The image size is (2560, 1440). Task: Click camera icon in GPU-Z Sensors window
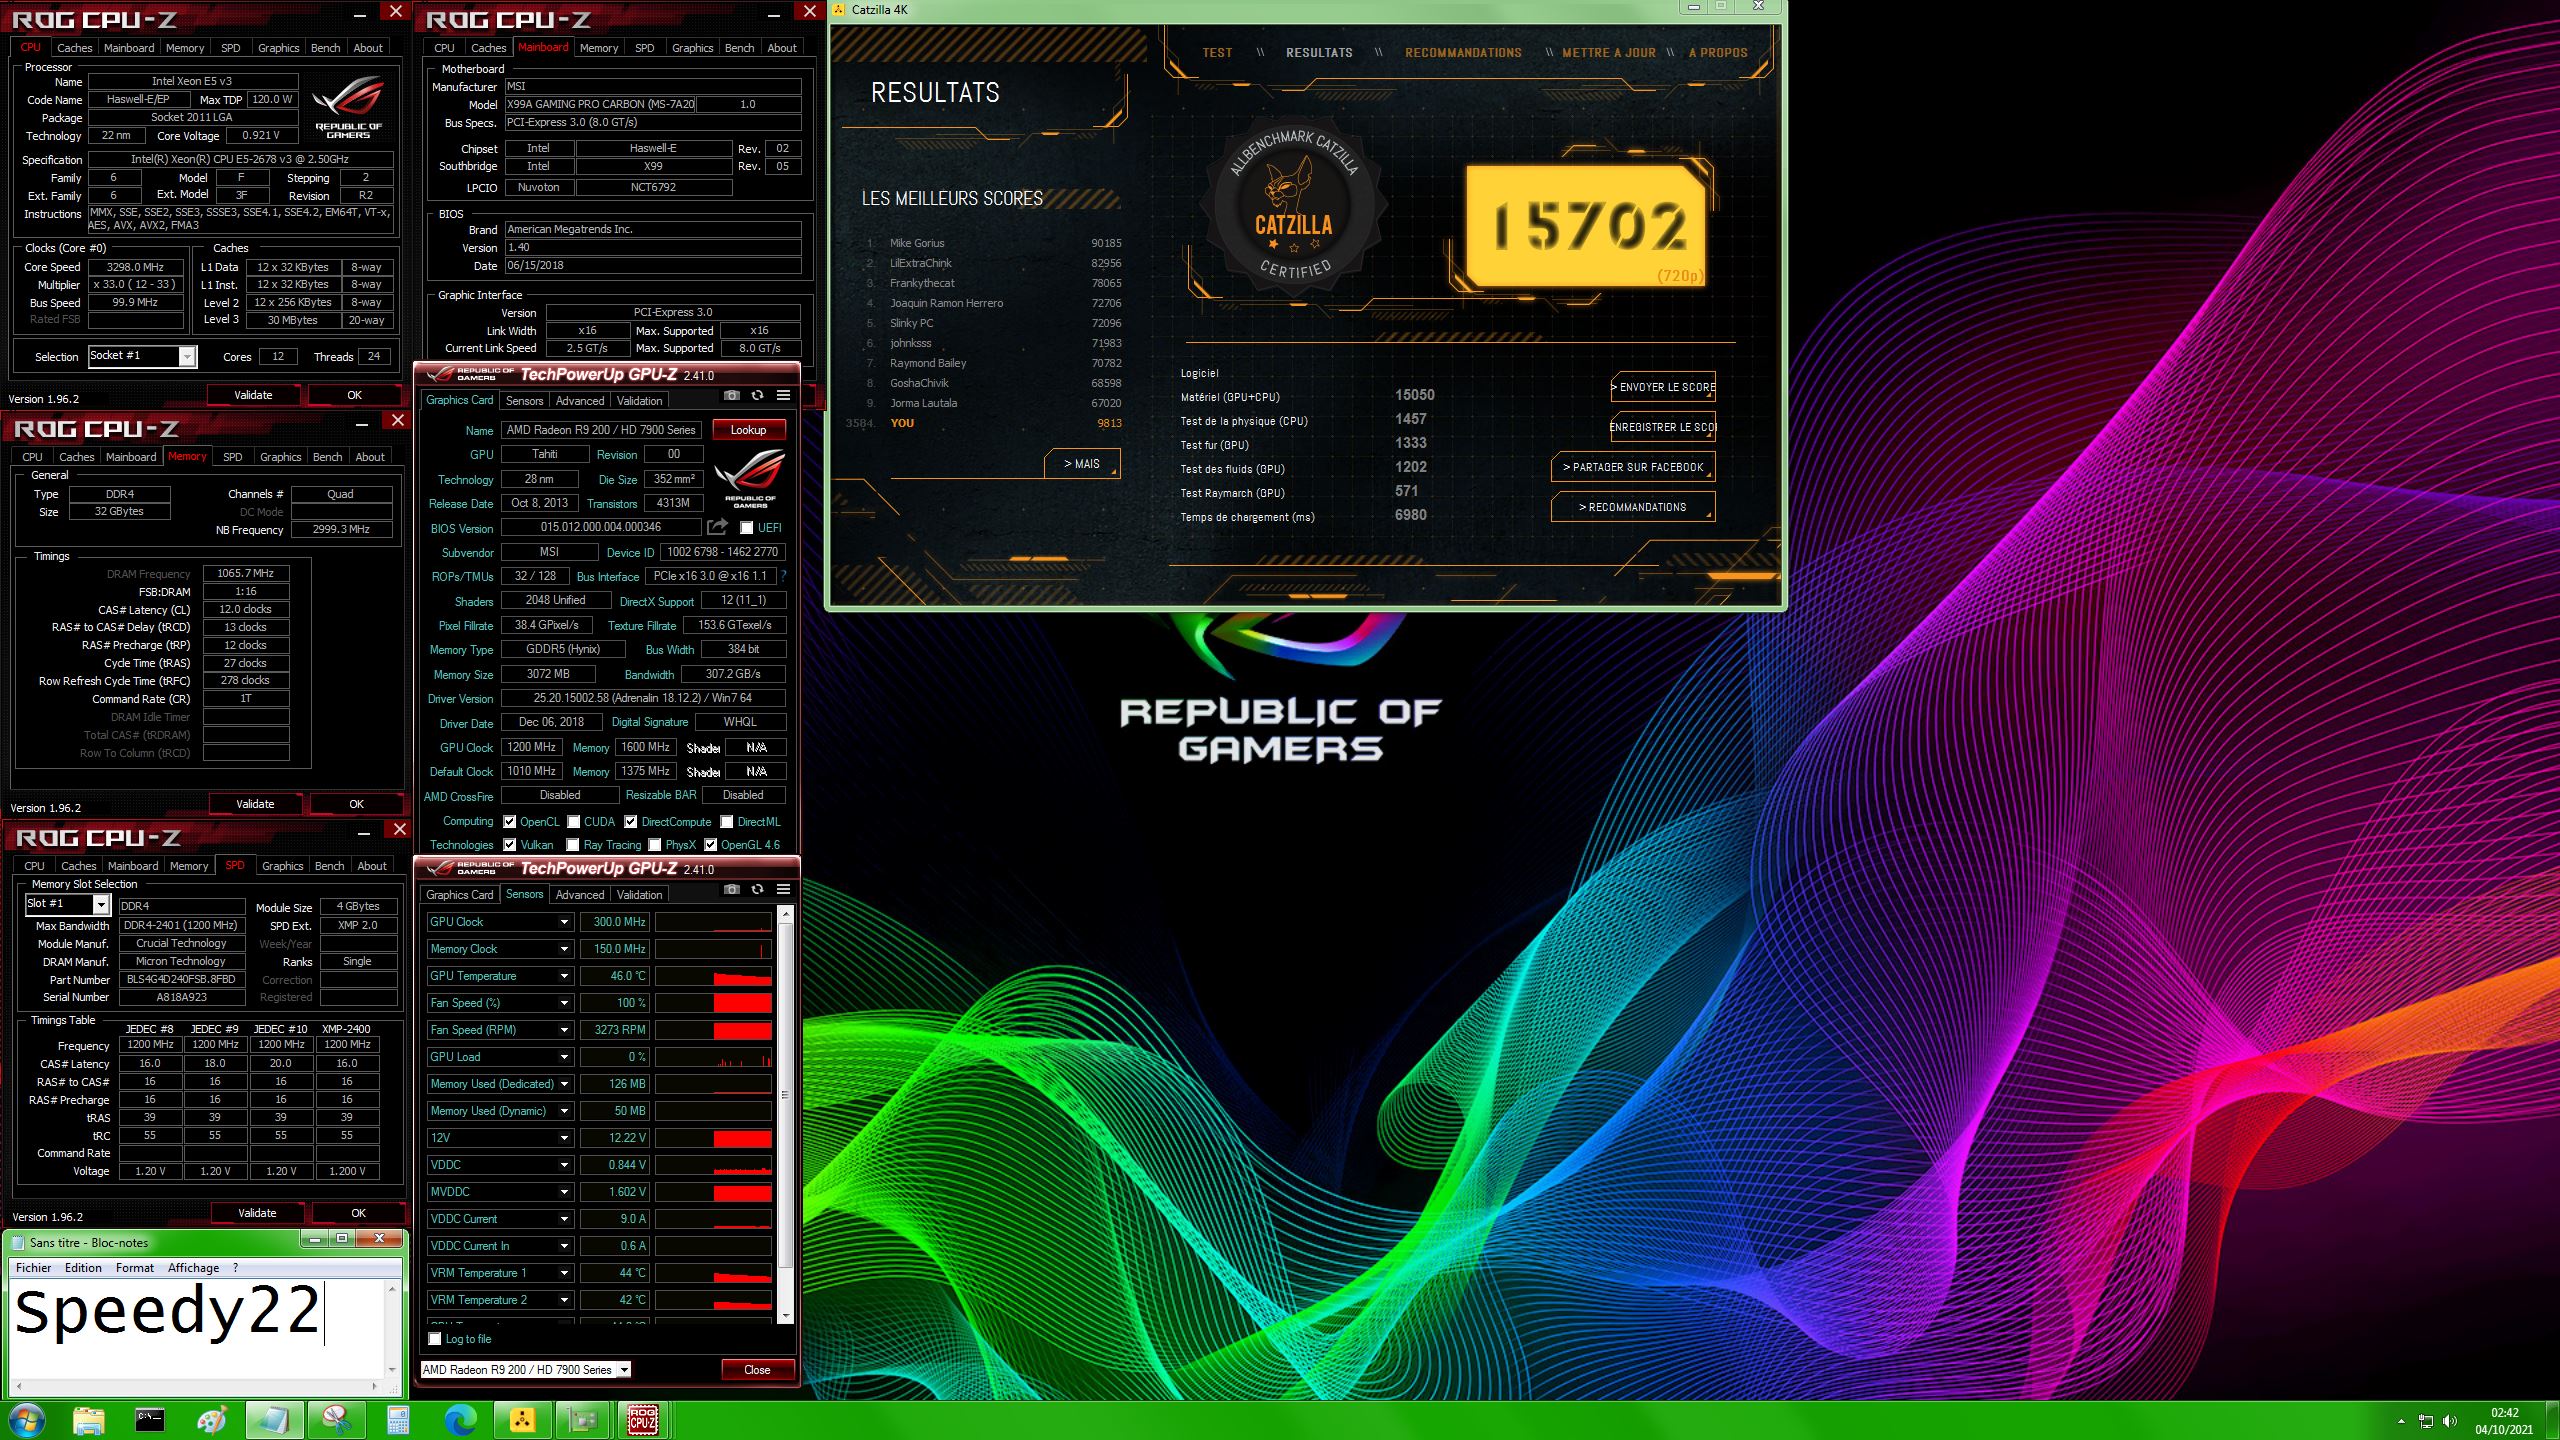pos(732,889)
